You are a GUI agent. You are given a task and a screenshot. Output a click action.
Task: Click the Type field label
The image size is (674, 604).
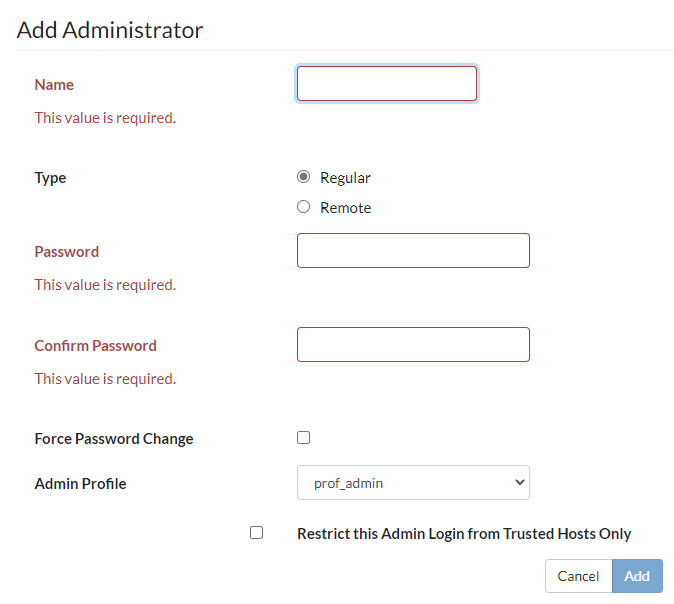coord(50,178)
